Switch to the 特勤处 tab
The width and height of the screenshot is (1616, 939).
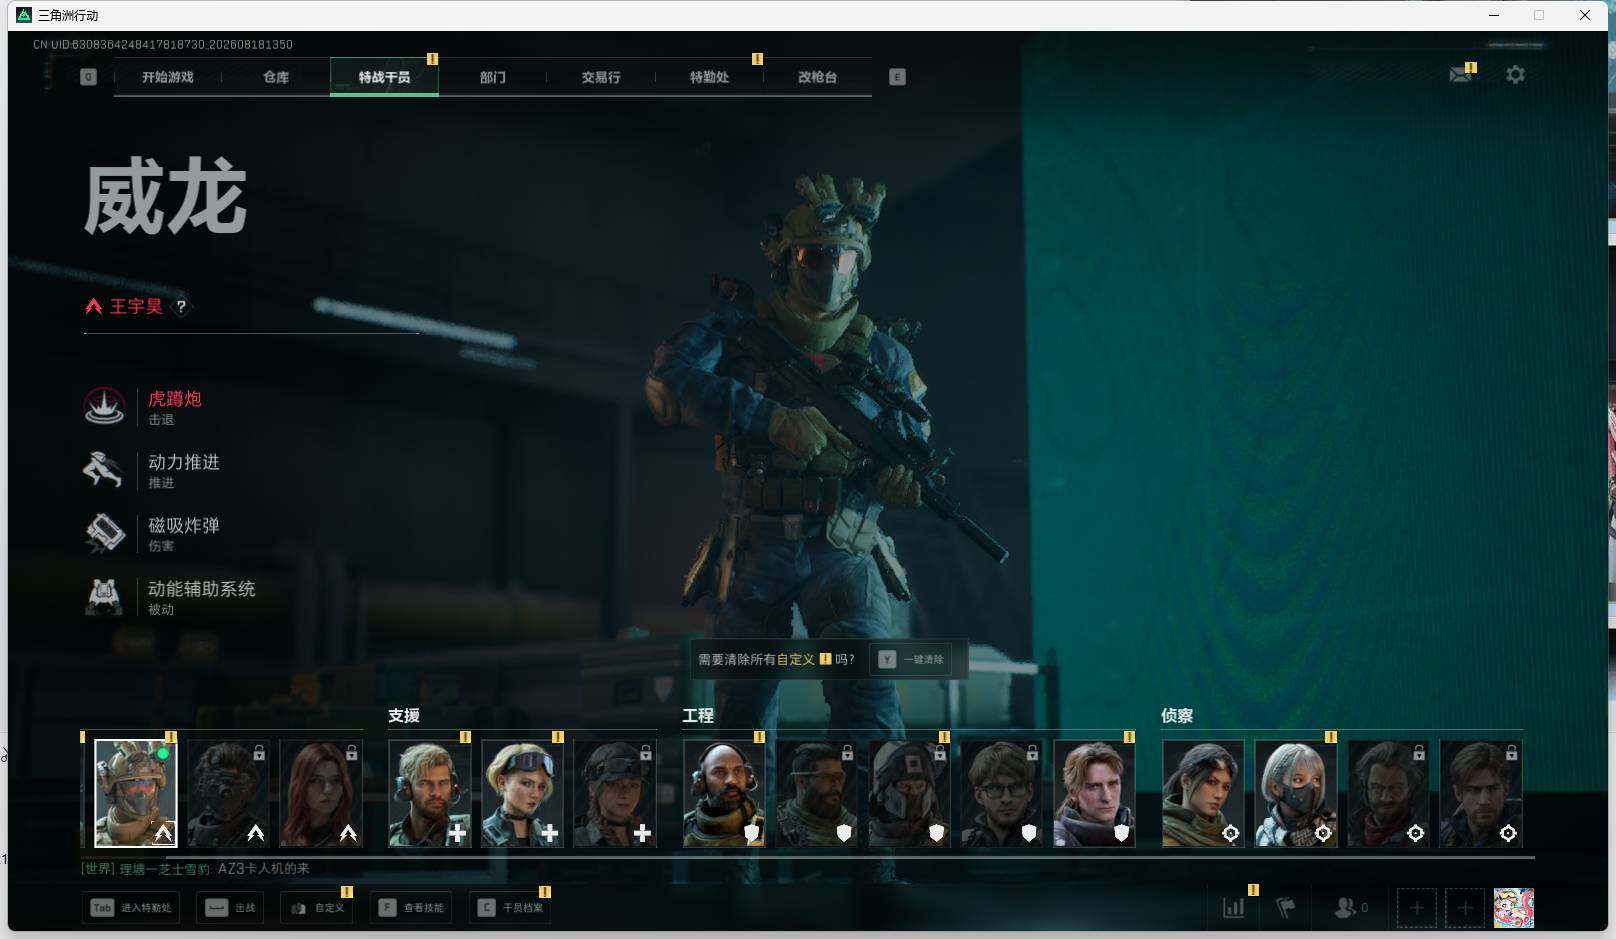coord(709,77)
